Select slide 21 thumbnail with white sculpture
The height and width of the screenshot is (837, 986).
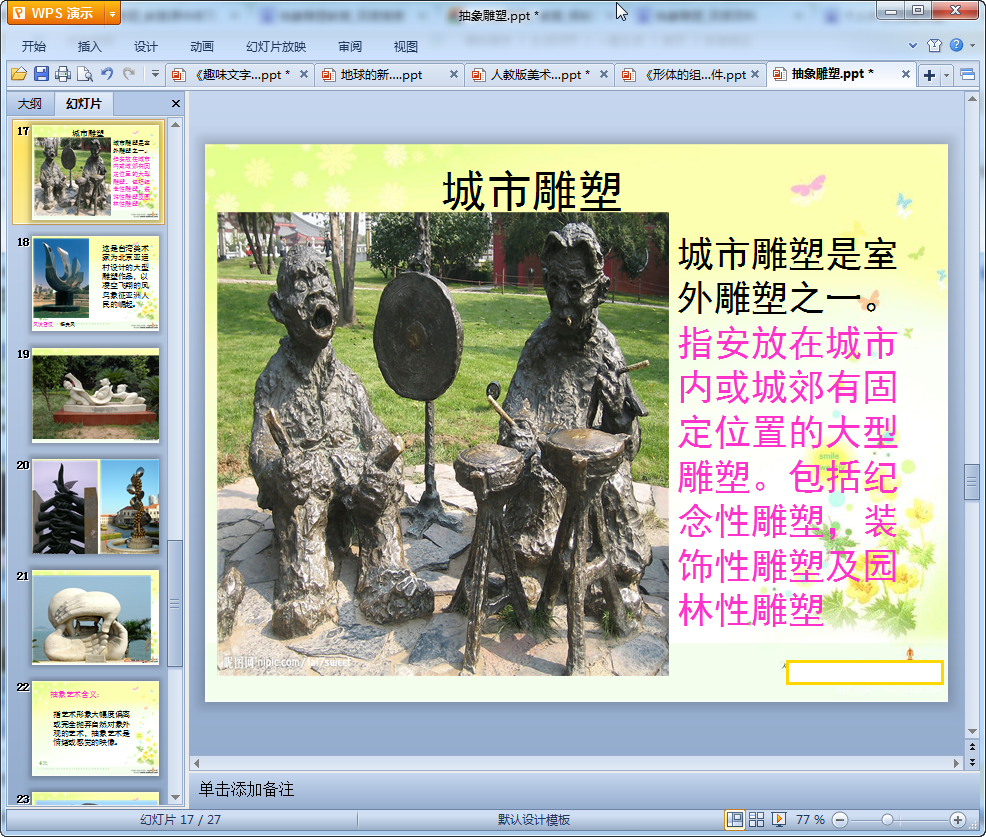[x=96, y=618]
